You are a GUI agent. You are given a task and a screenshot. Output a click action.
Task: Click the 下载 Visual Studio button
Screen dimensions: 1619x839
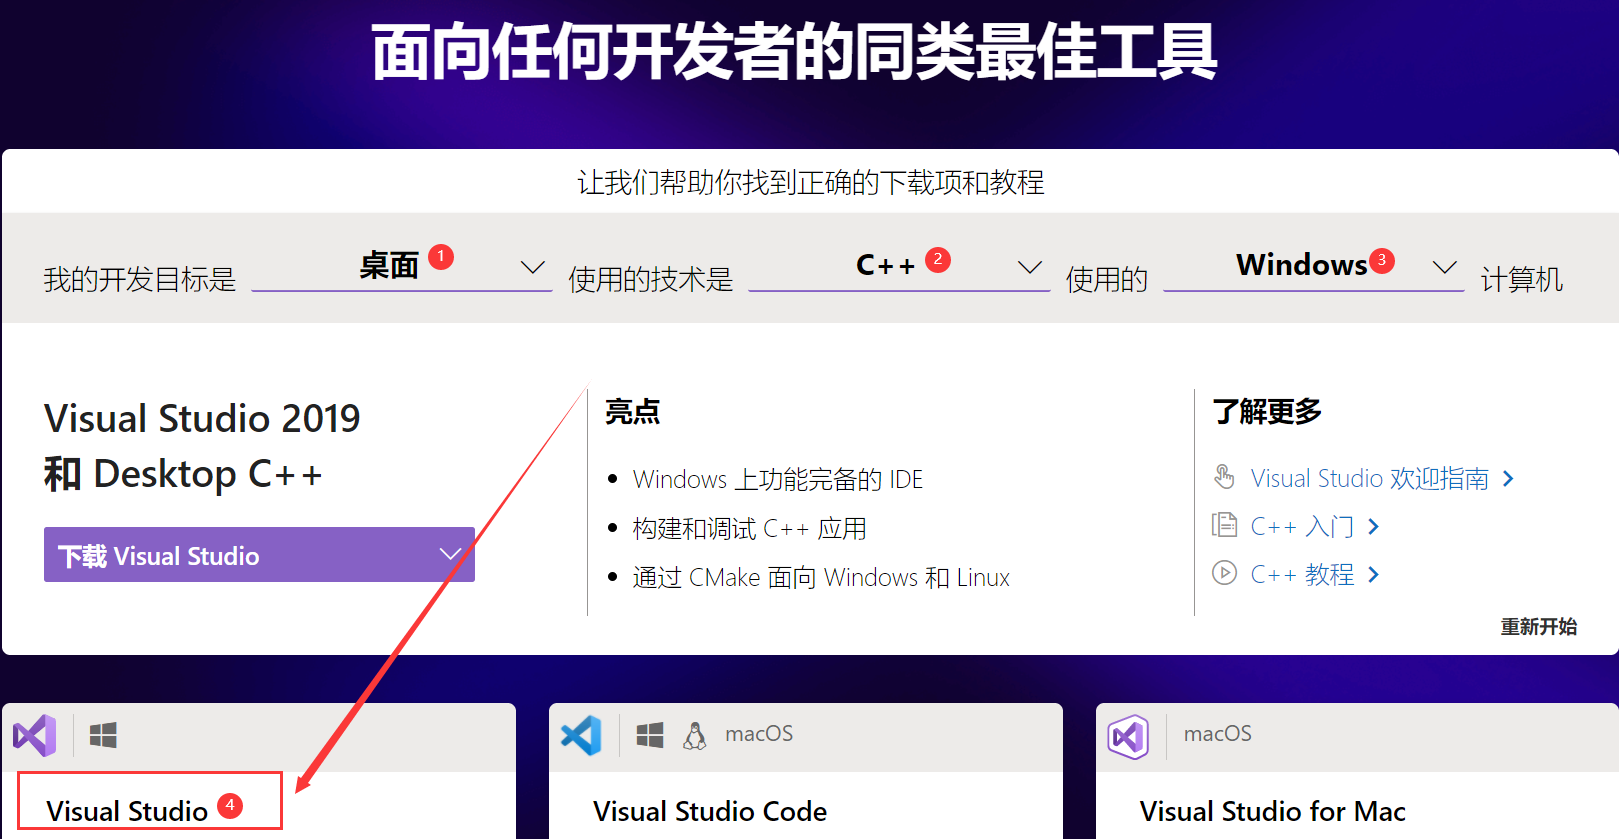[x=259, y=554]
